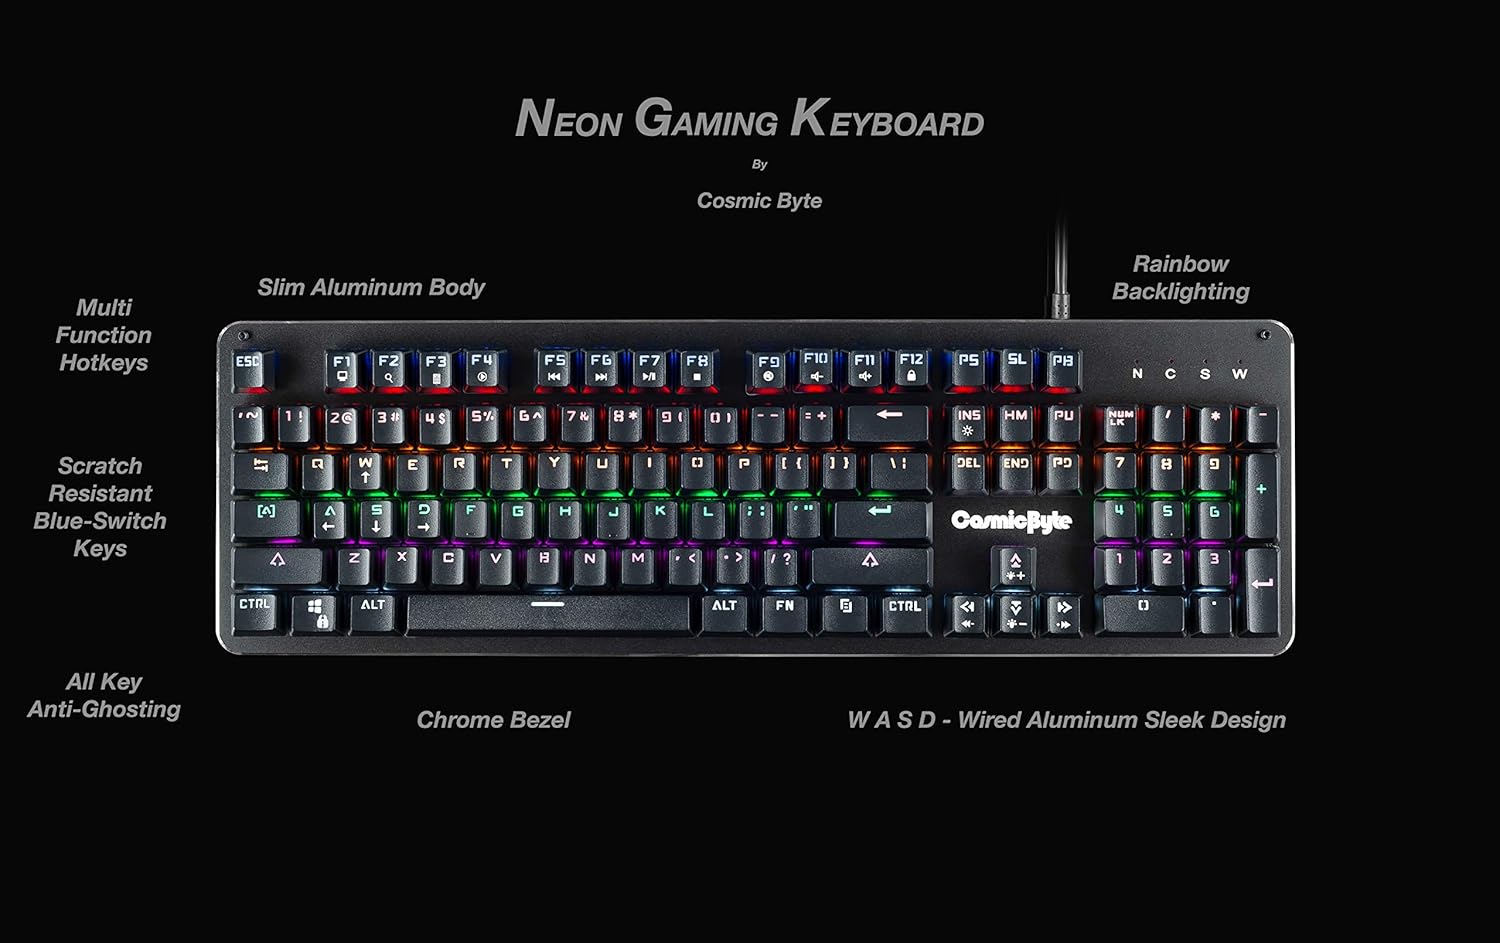Select the "Slim Aluminum Body" label

371,288
